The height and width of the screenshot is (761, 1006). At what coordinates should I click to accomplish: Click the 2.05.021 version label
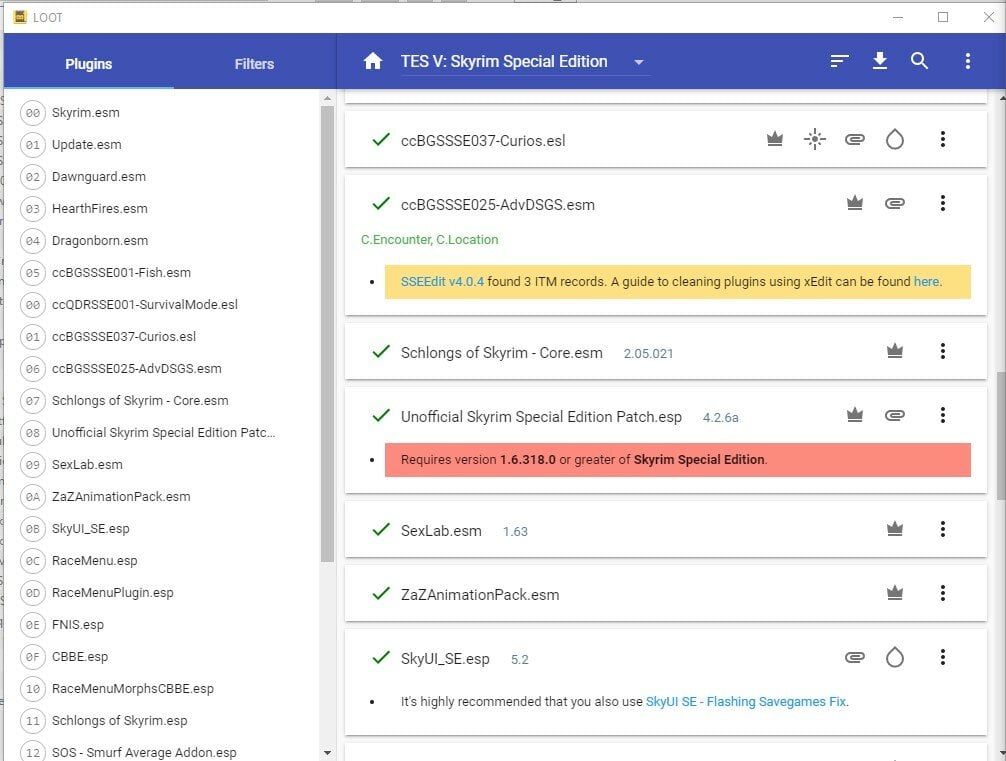point(648,354)
